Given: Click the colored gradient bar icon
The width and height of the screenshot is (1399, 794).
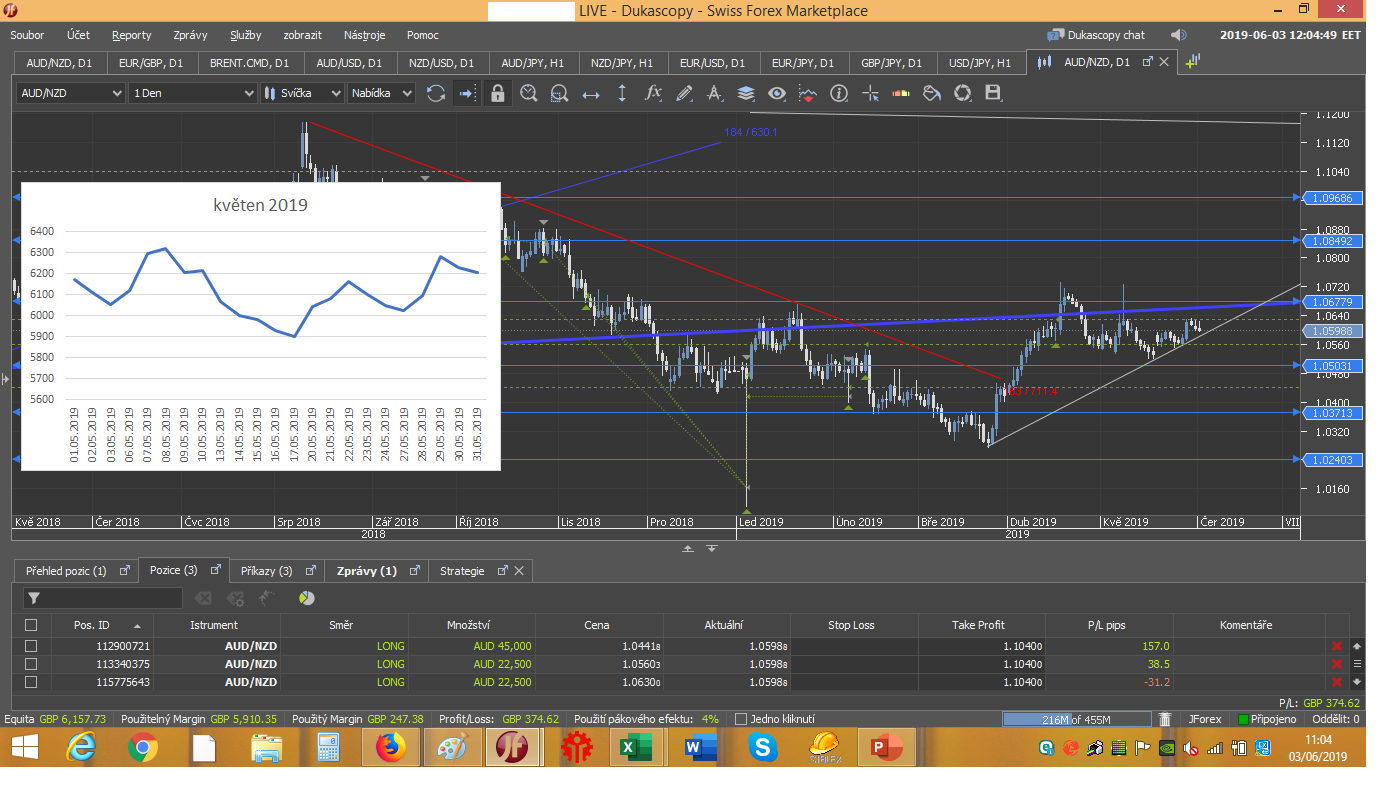Looking at the screenshot, I should coord(901,93).
